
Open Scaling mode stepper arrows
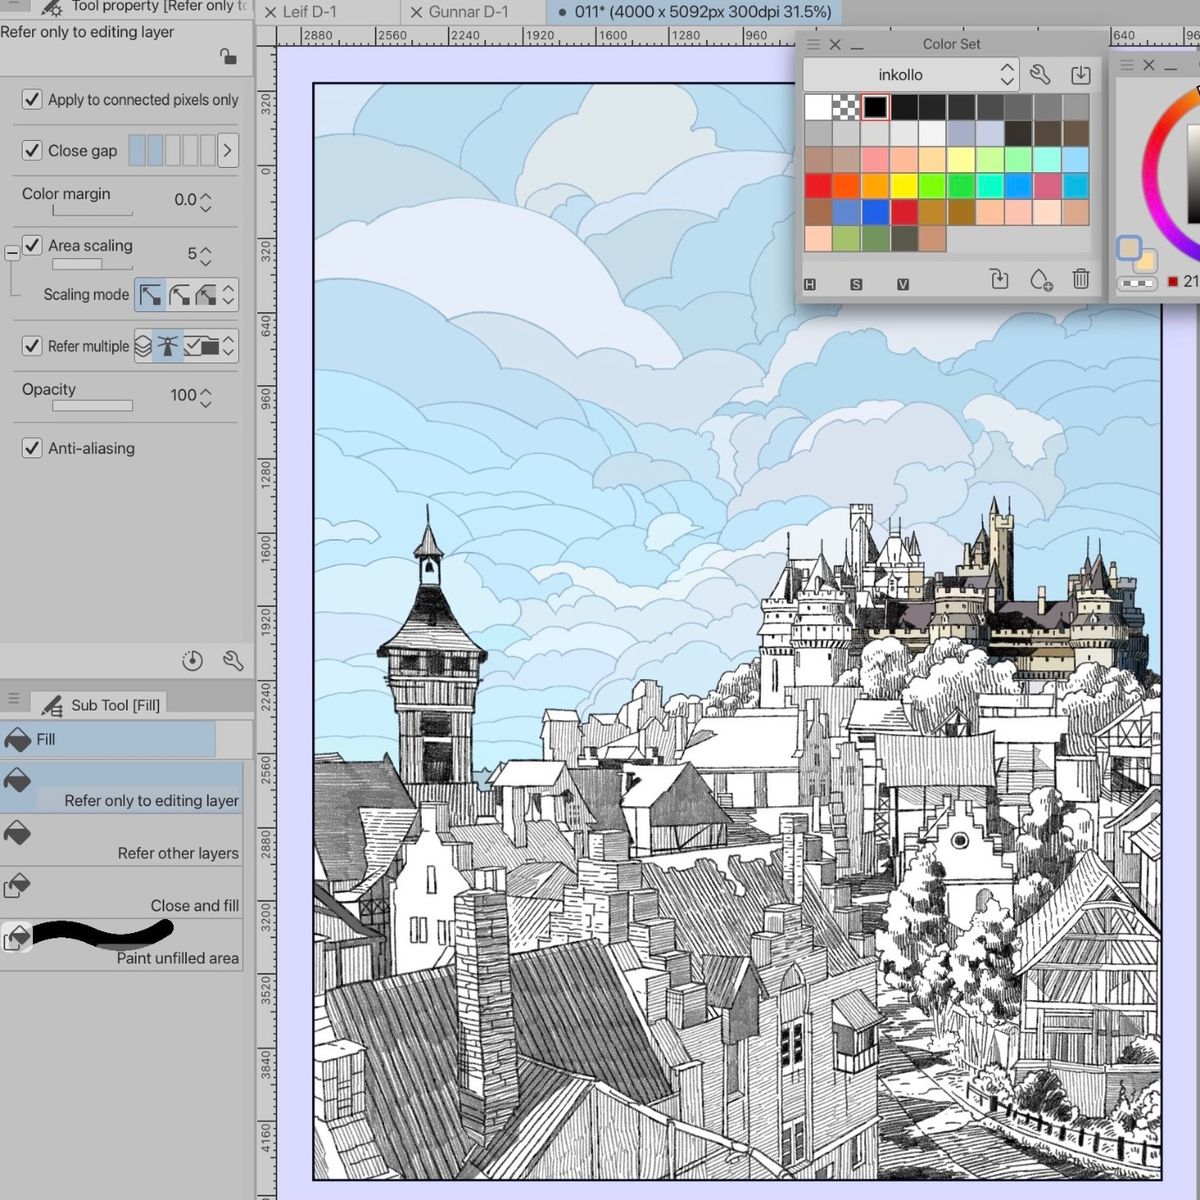(x=228, y=294)
